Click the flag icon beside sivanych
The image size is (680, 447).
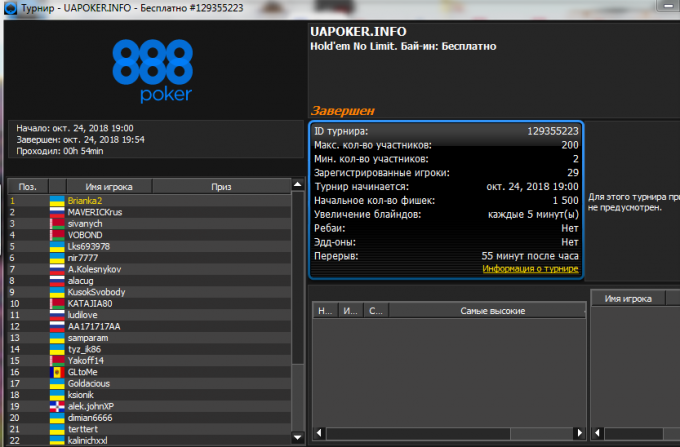pyautogui.click(x=57, y=224)
